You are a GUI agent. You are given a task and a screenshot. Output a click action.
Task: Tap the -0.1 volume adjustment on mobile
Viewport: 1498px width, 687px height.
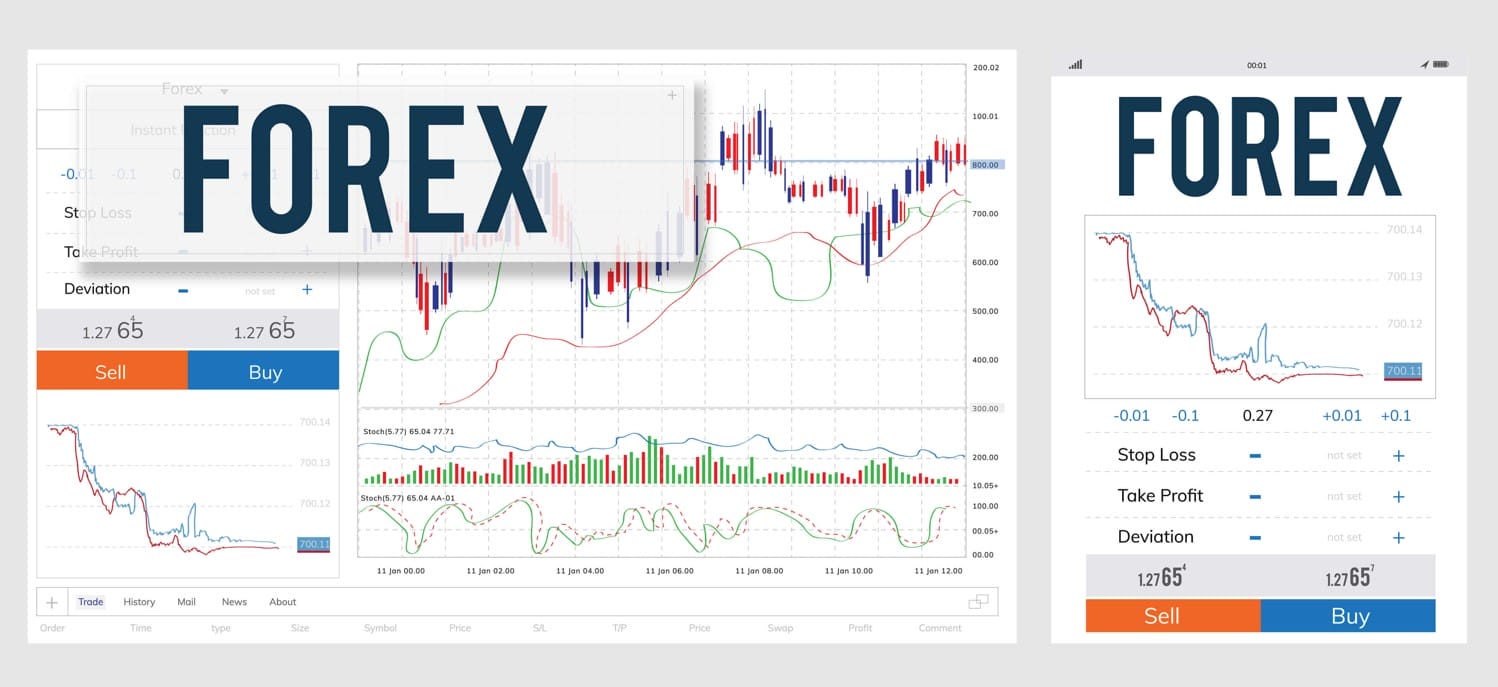(x=1185, y=415)
